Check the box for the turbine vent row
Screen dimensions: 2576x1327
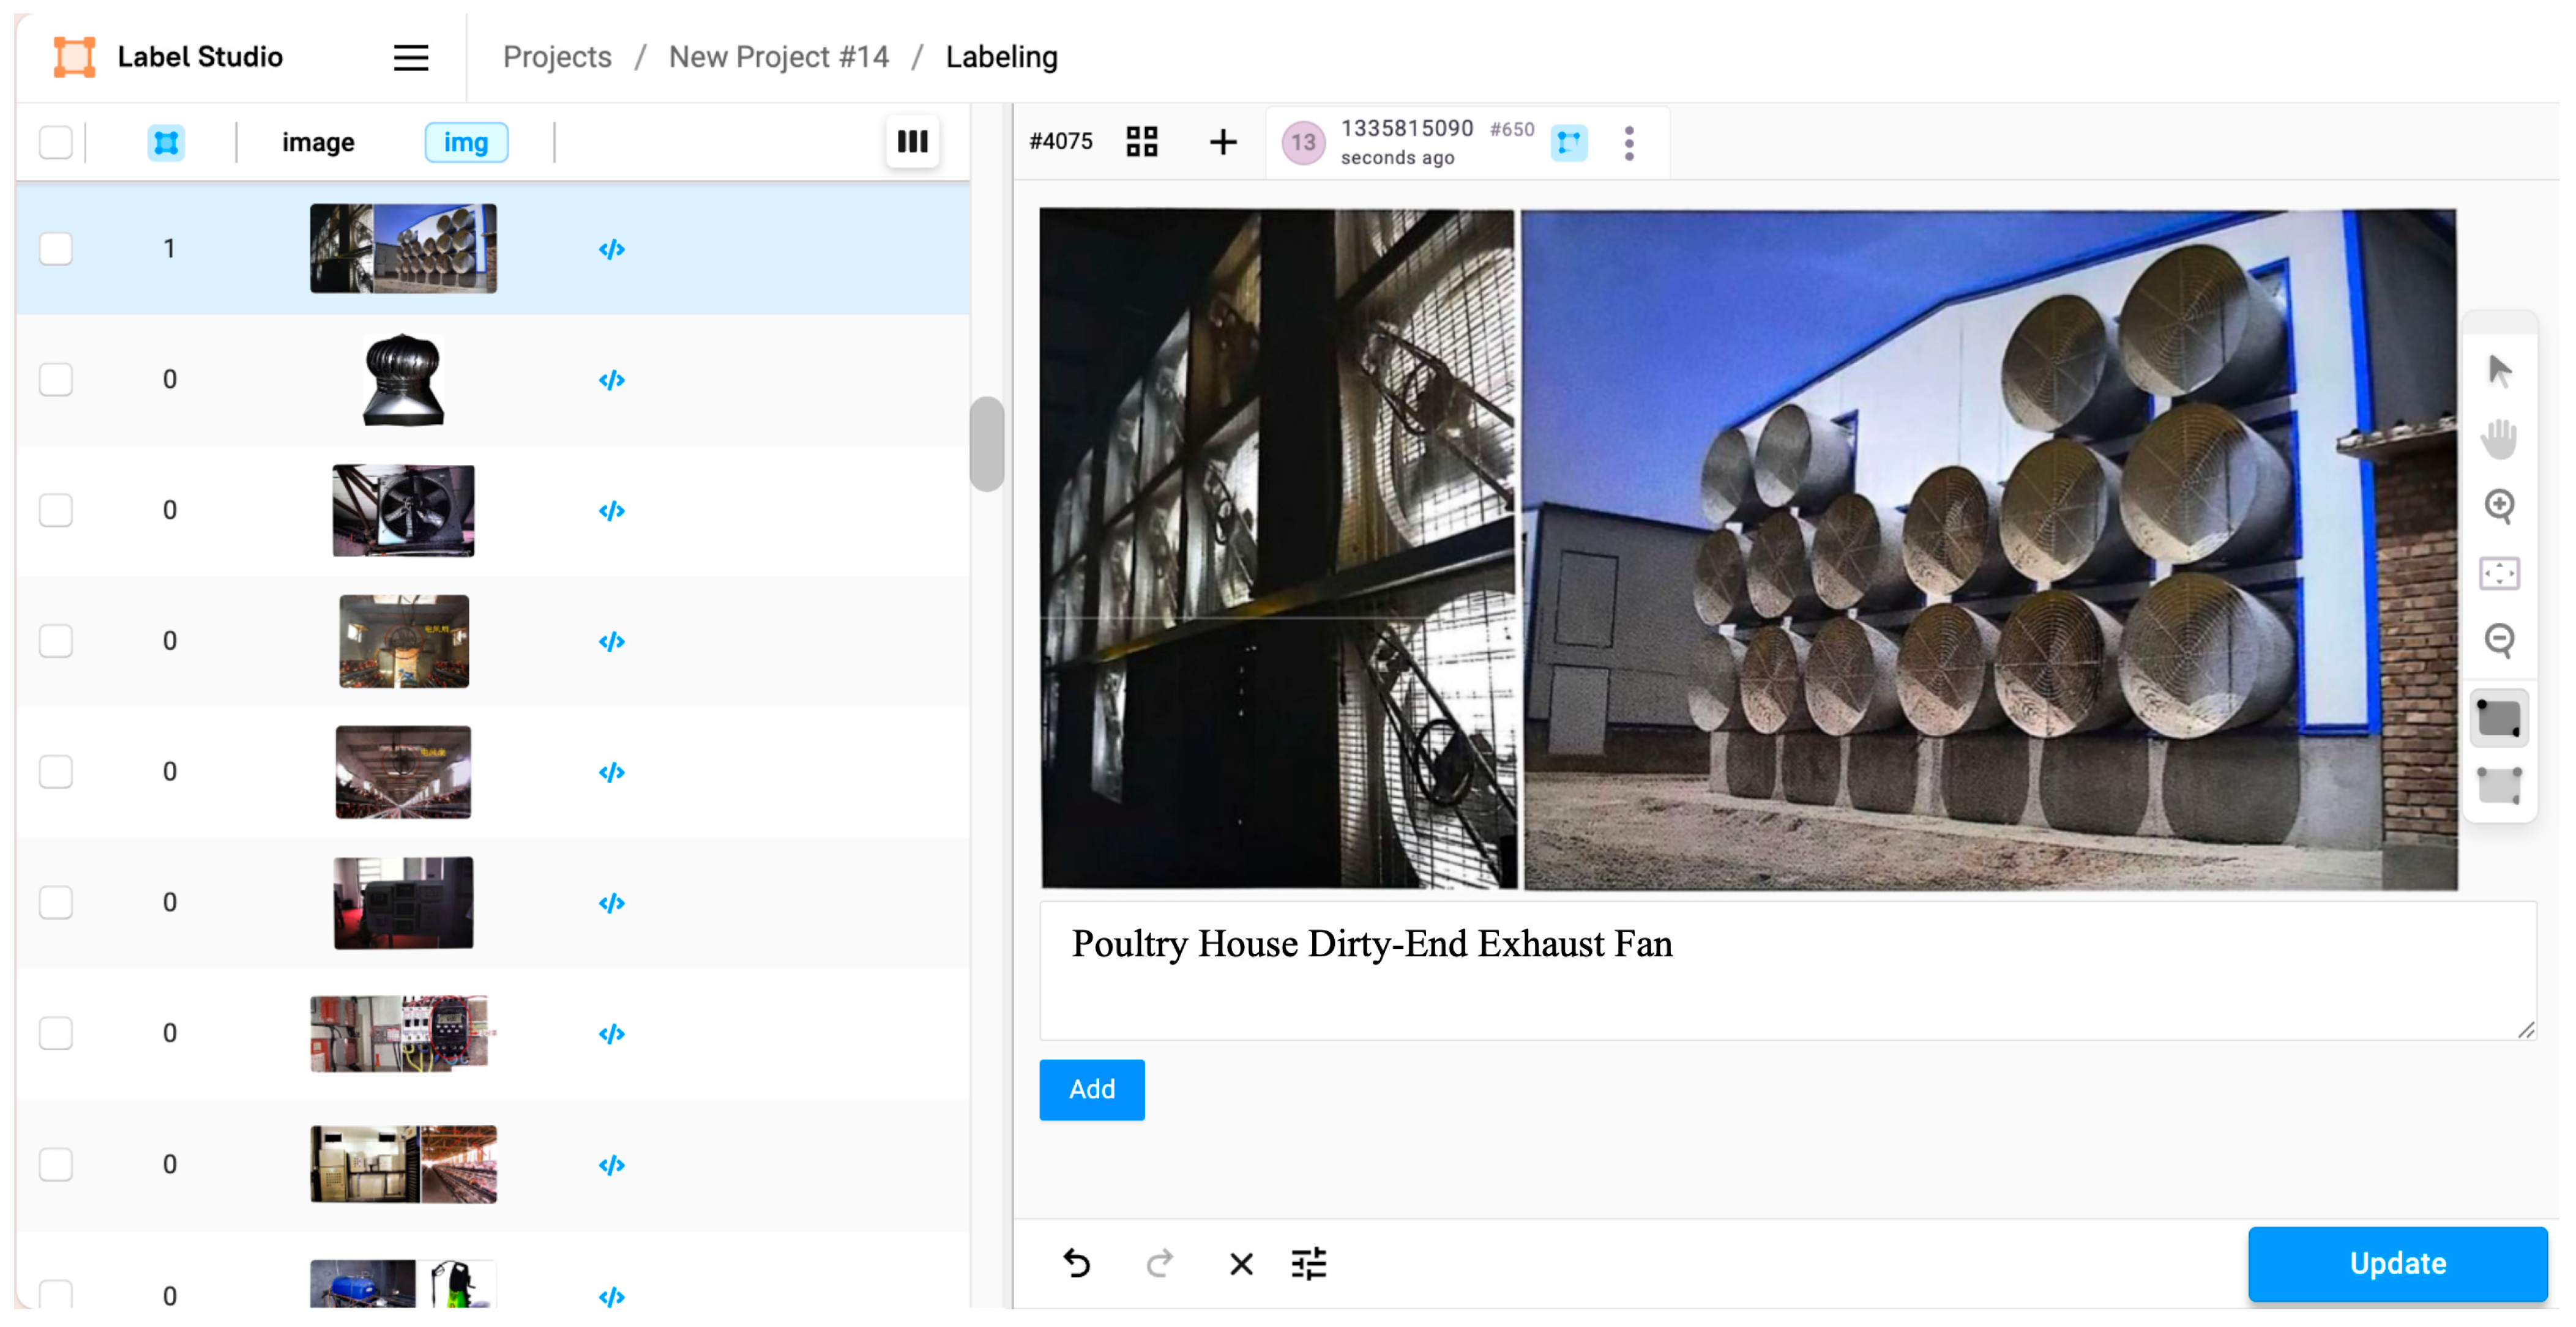point(56,379)
